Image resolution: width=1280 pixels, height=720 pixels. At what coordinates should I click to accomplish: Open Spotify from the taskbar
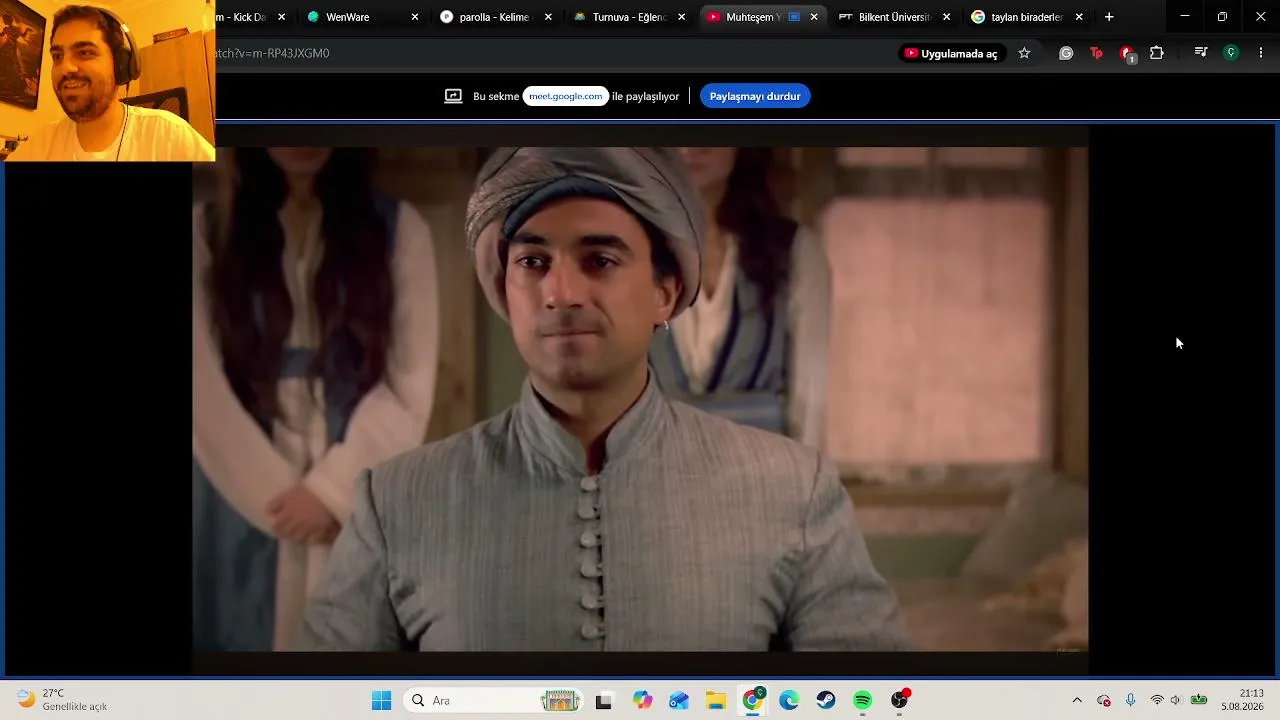tap(863, 701)
